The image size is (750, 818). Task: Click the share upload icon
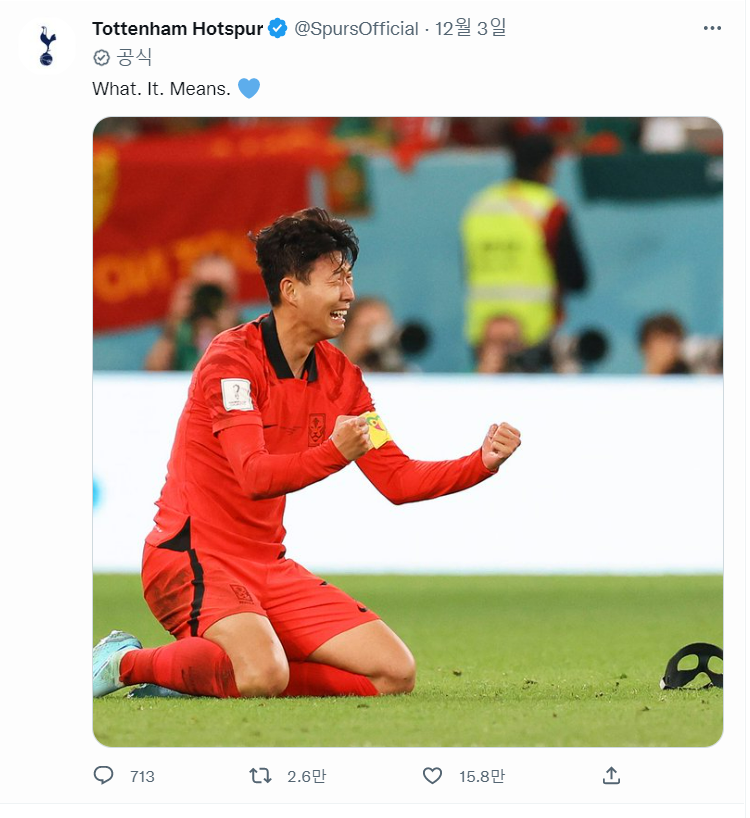click(x=611, y=775)
